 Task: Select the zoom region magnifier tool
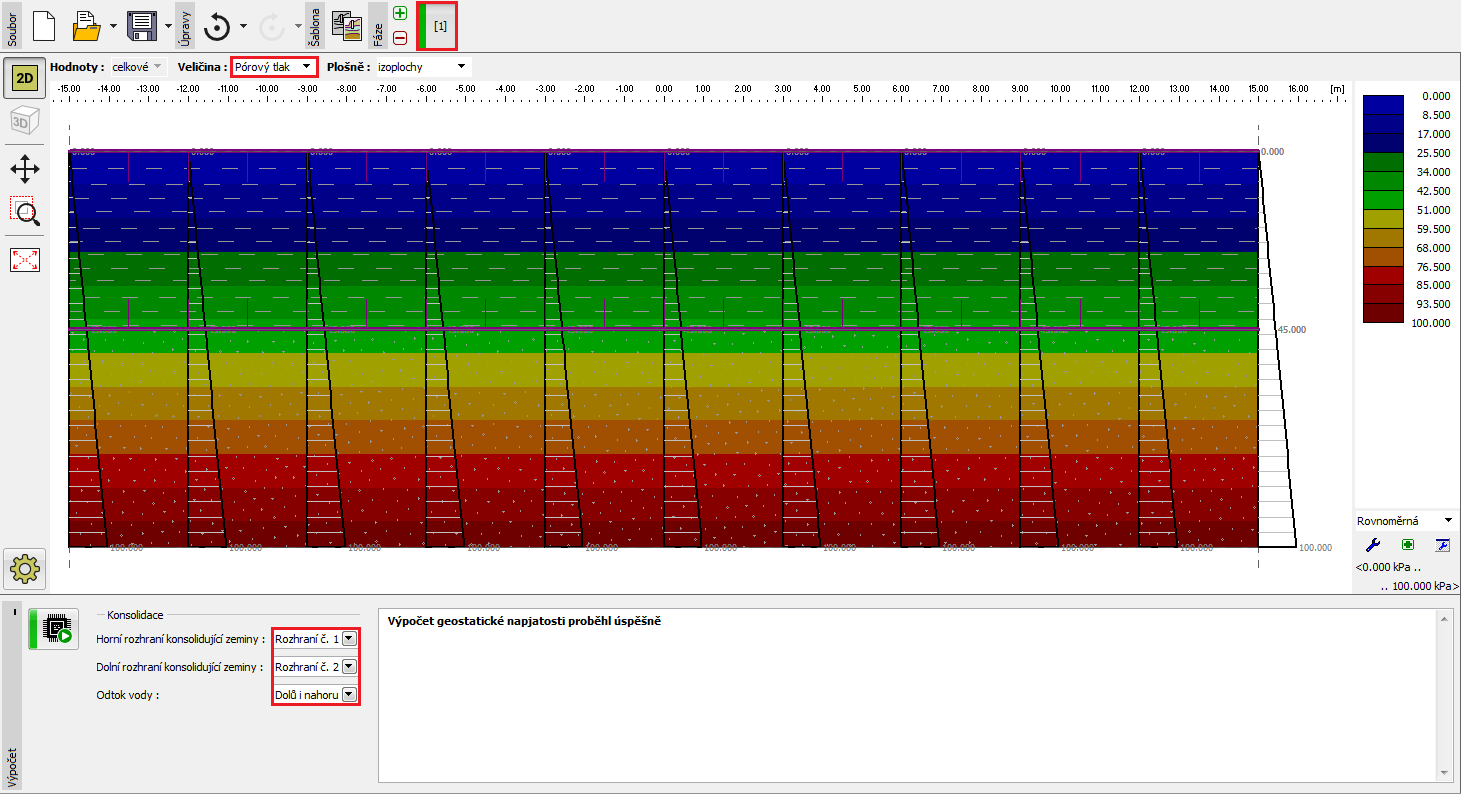pyautogui.click(x=24, y=211)
